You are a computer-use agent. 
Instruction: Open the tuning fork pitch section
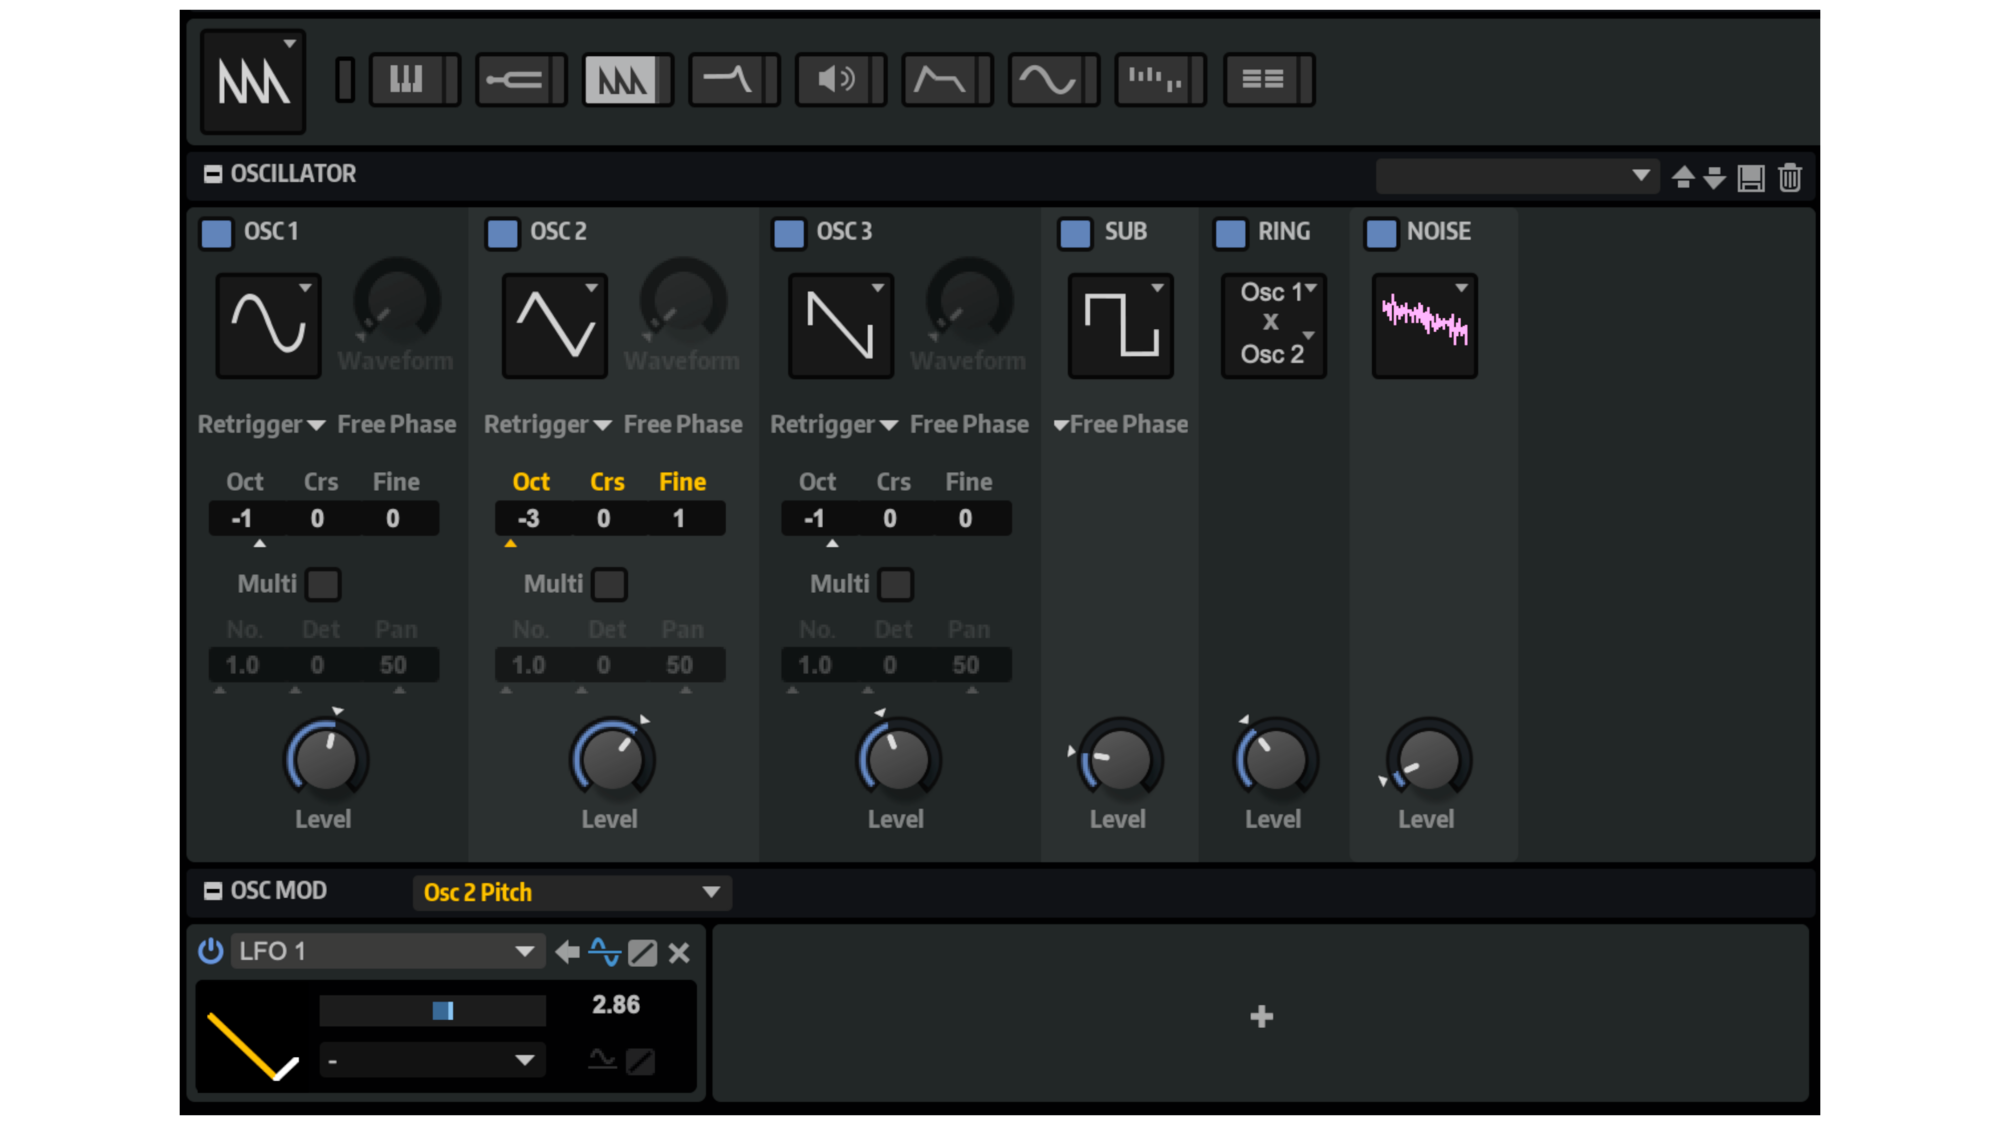point(520,79)
